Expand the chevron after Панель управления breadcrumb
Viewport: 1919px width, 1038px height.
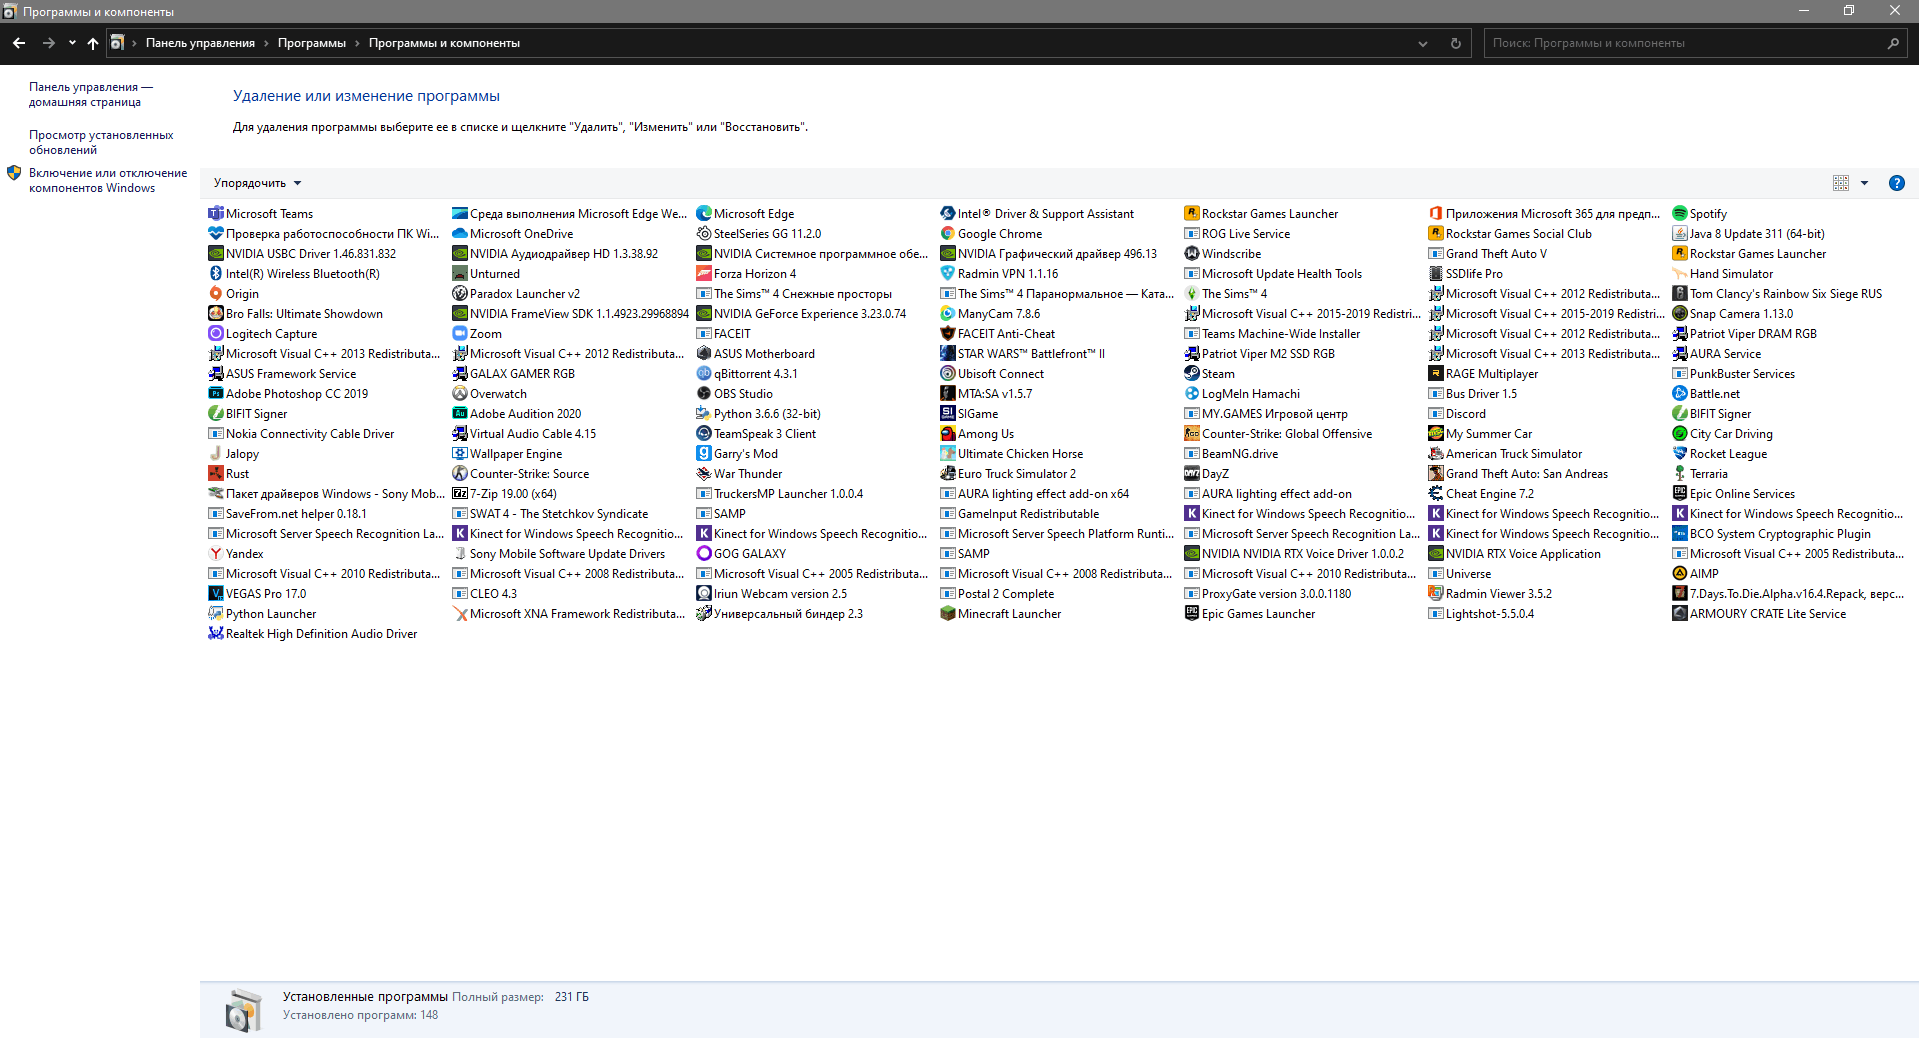tap(266, 43)
